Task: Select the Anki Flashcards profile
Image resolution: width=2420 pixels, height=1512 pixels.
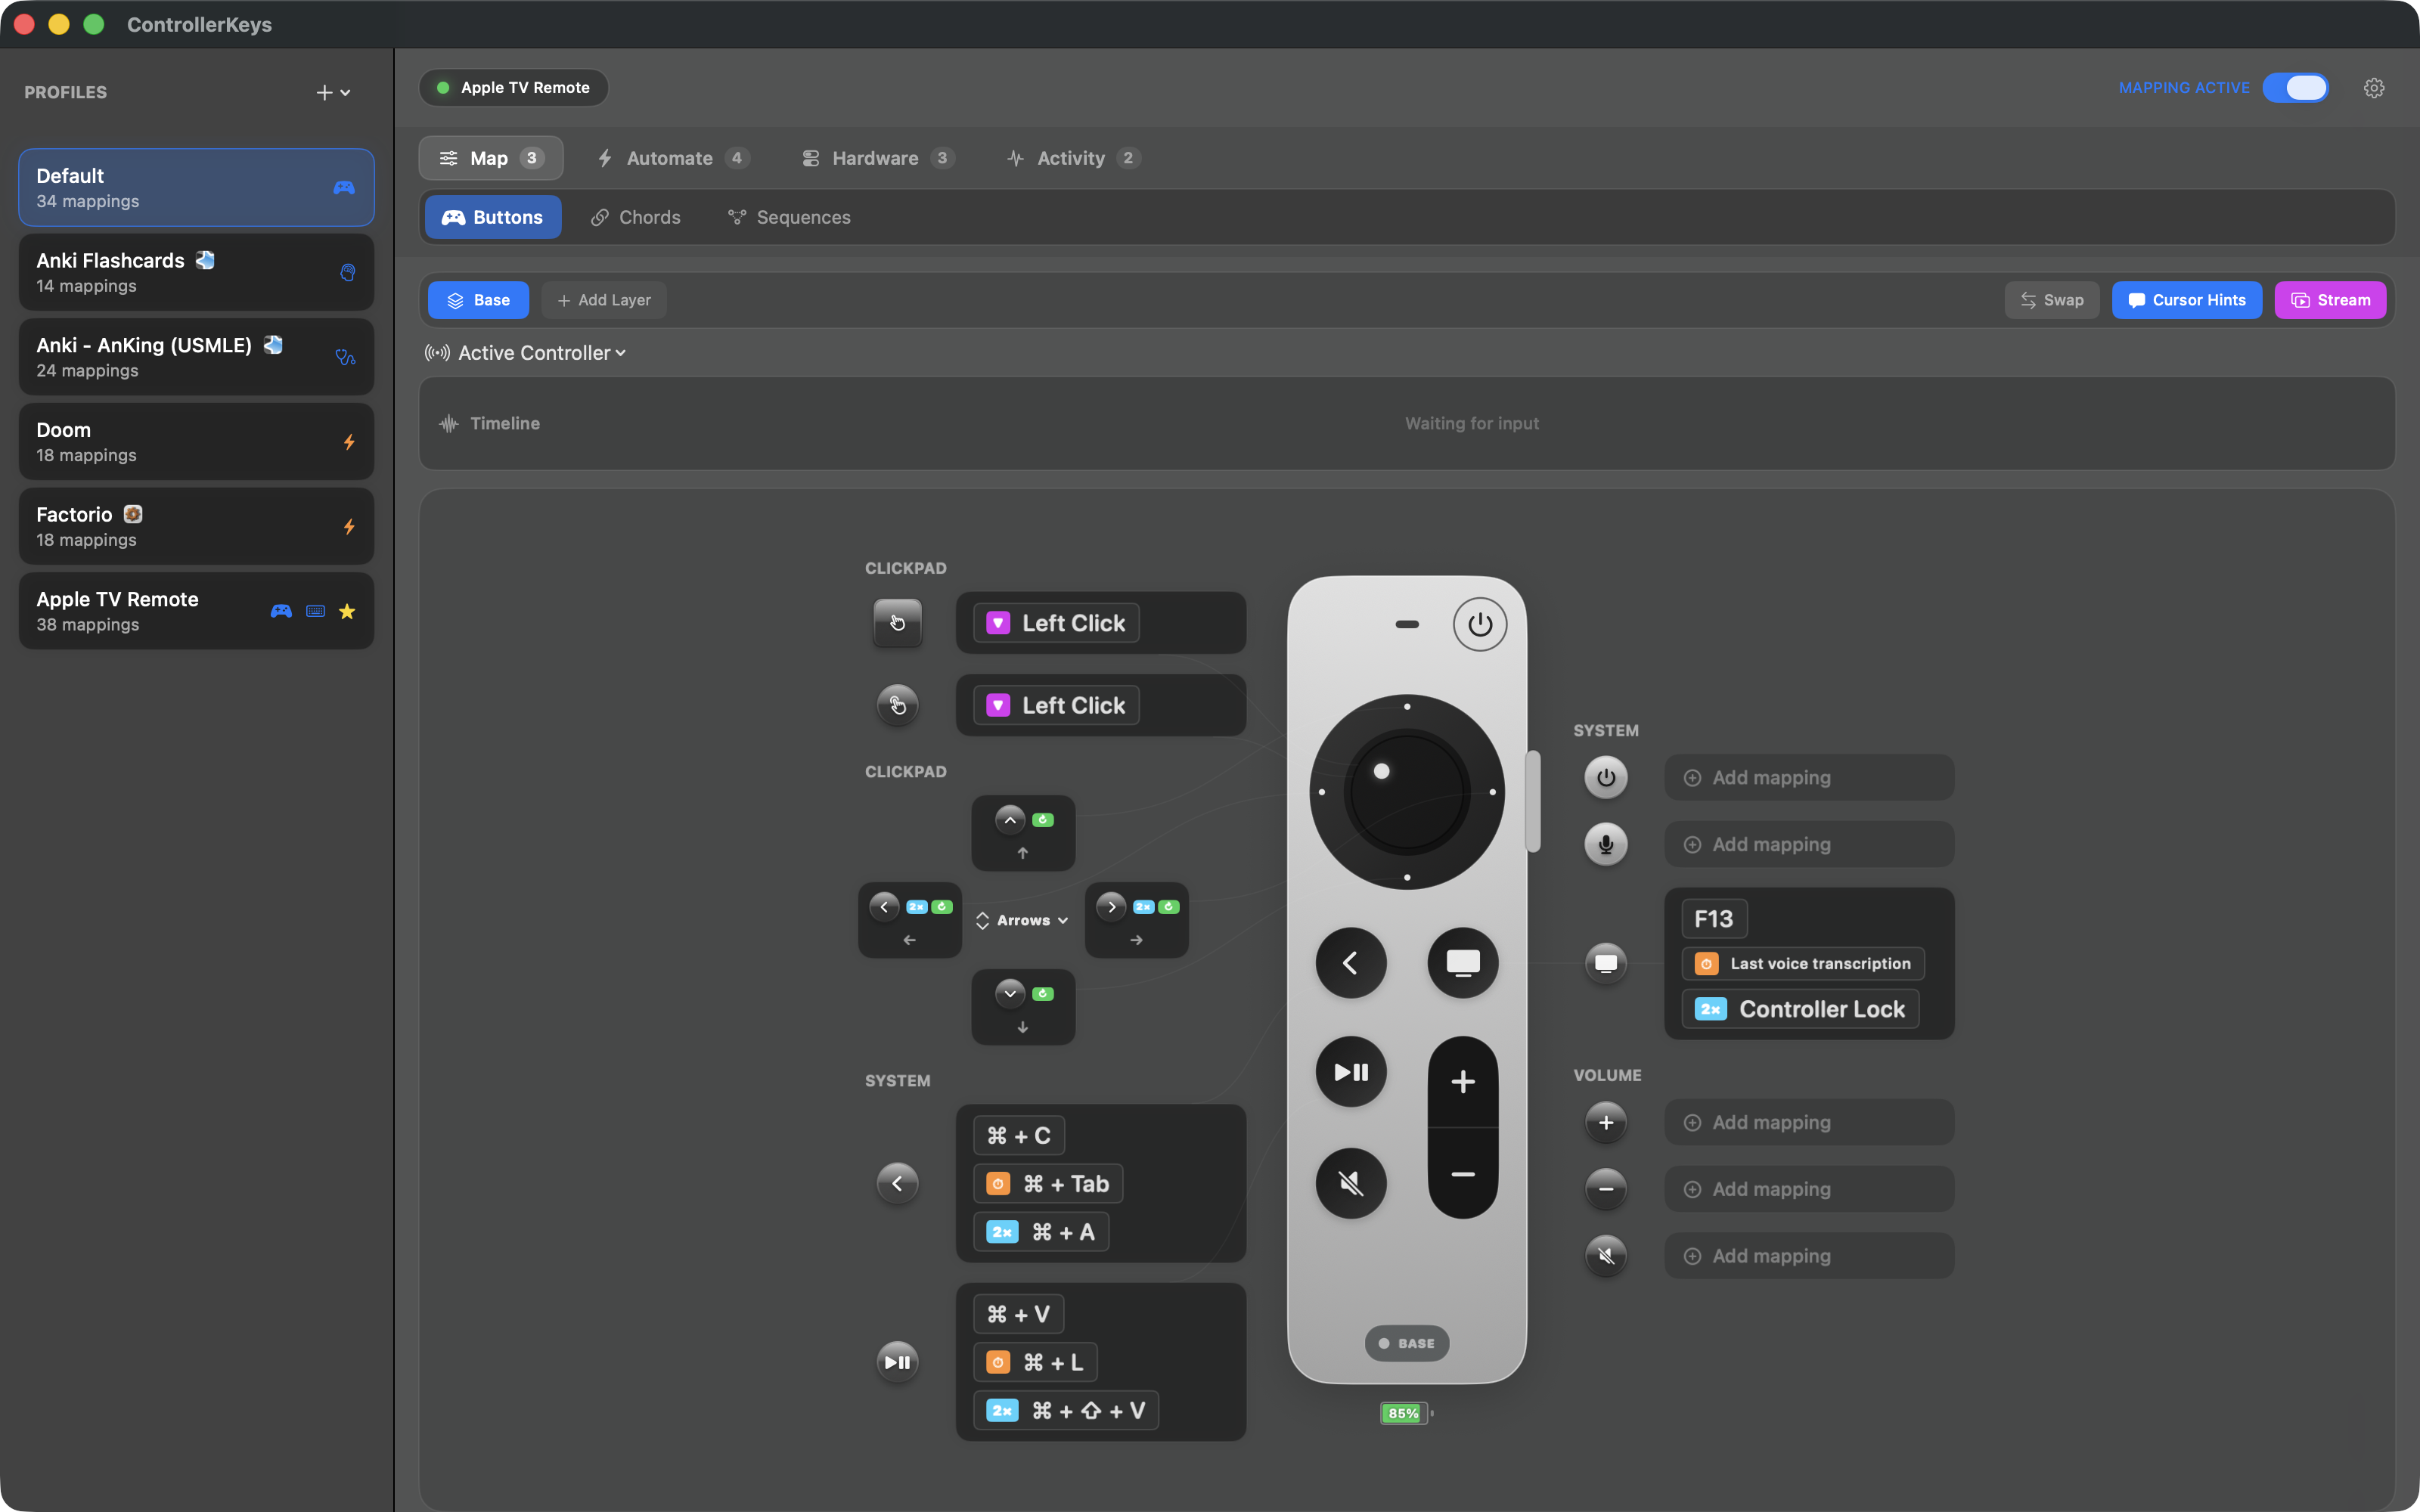Action: click(x=196, y=272)
